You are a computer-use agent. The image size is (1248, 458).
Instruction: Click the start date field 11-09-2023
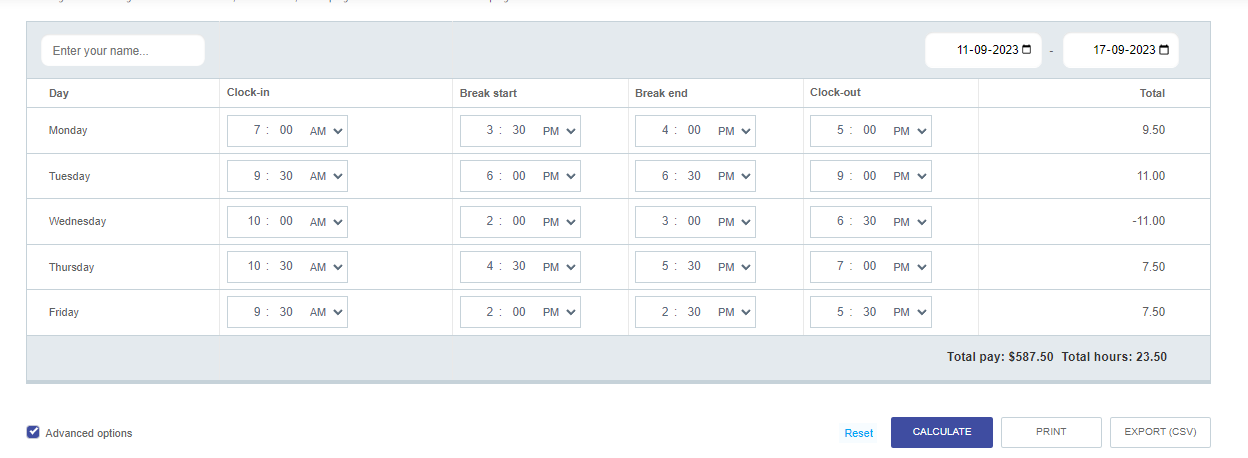click(983, 50)
